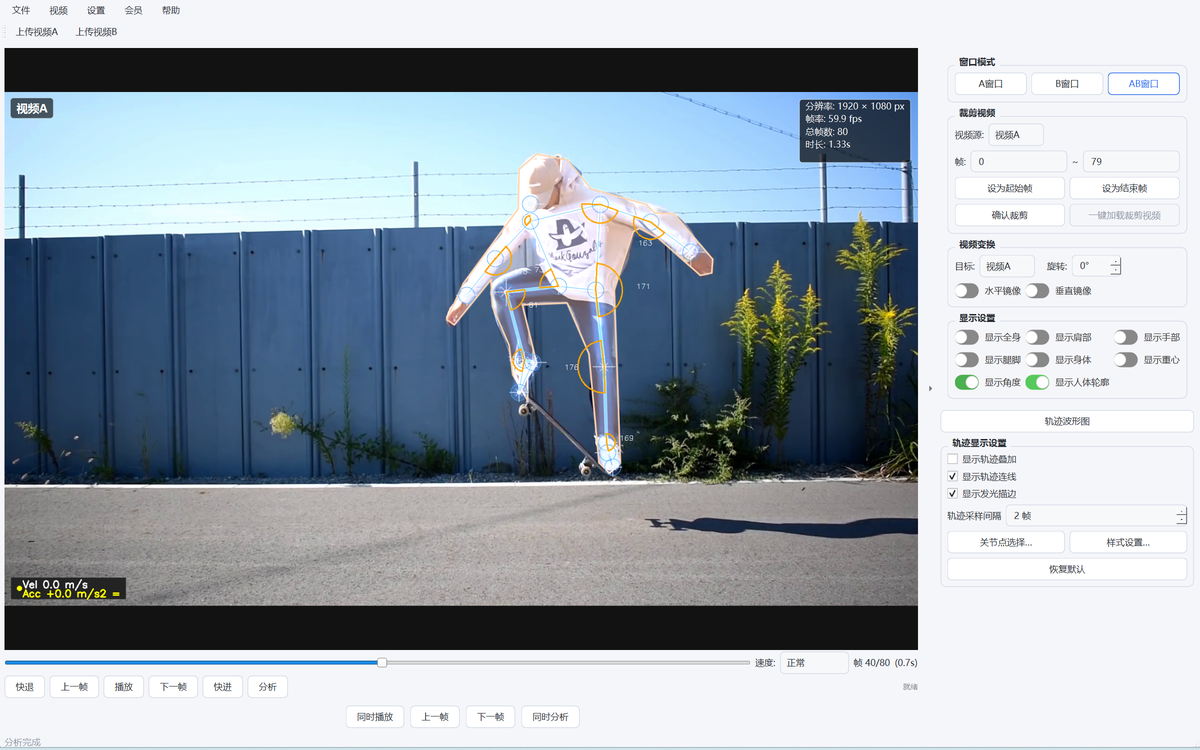The height and width of the screenshot is (750, 1200).
Task: Enable the 显示重心 switch
Action: pyautogui.click(x=1126, y=360)
